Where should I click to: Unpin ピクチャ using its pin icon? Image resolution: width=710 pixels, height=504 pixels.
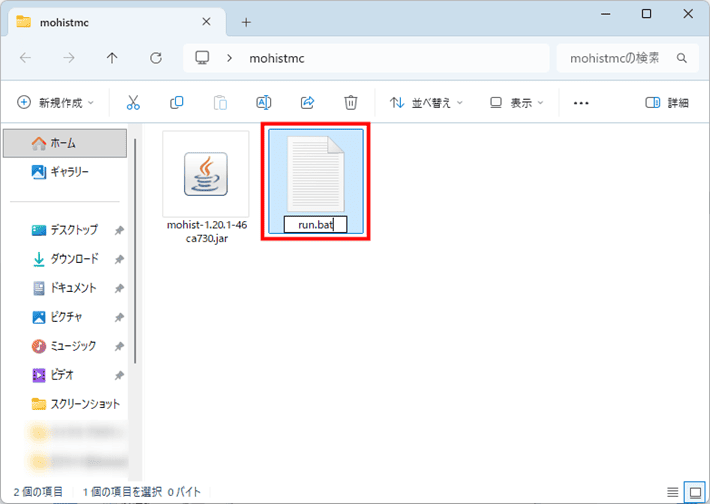pos(119,317)
